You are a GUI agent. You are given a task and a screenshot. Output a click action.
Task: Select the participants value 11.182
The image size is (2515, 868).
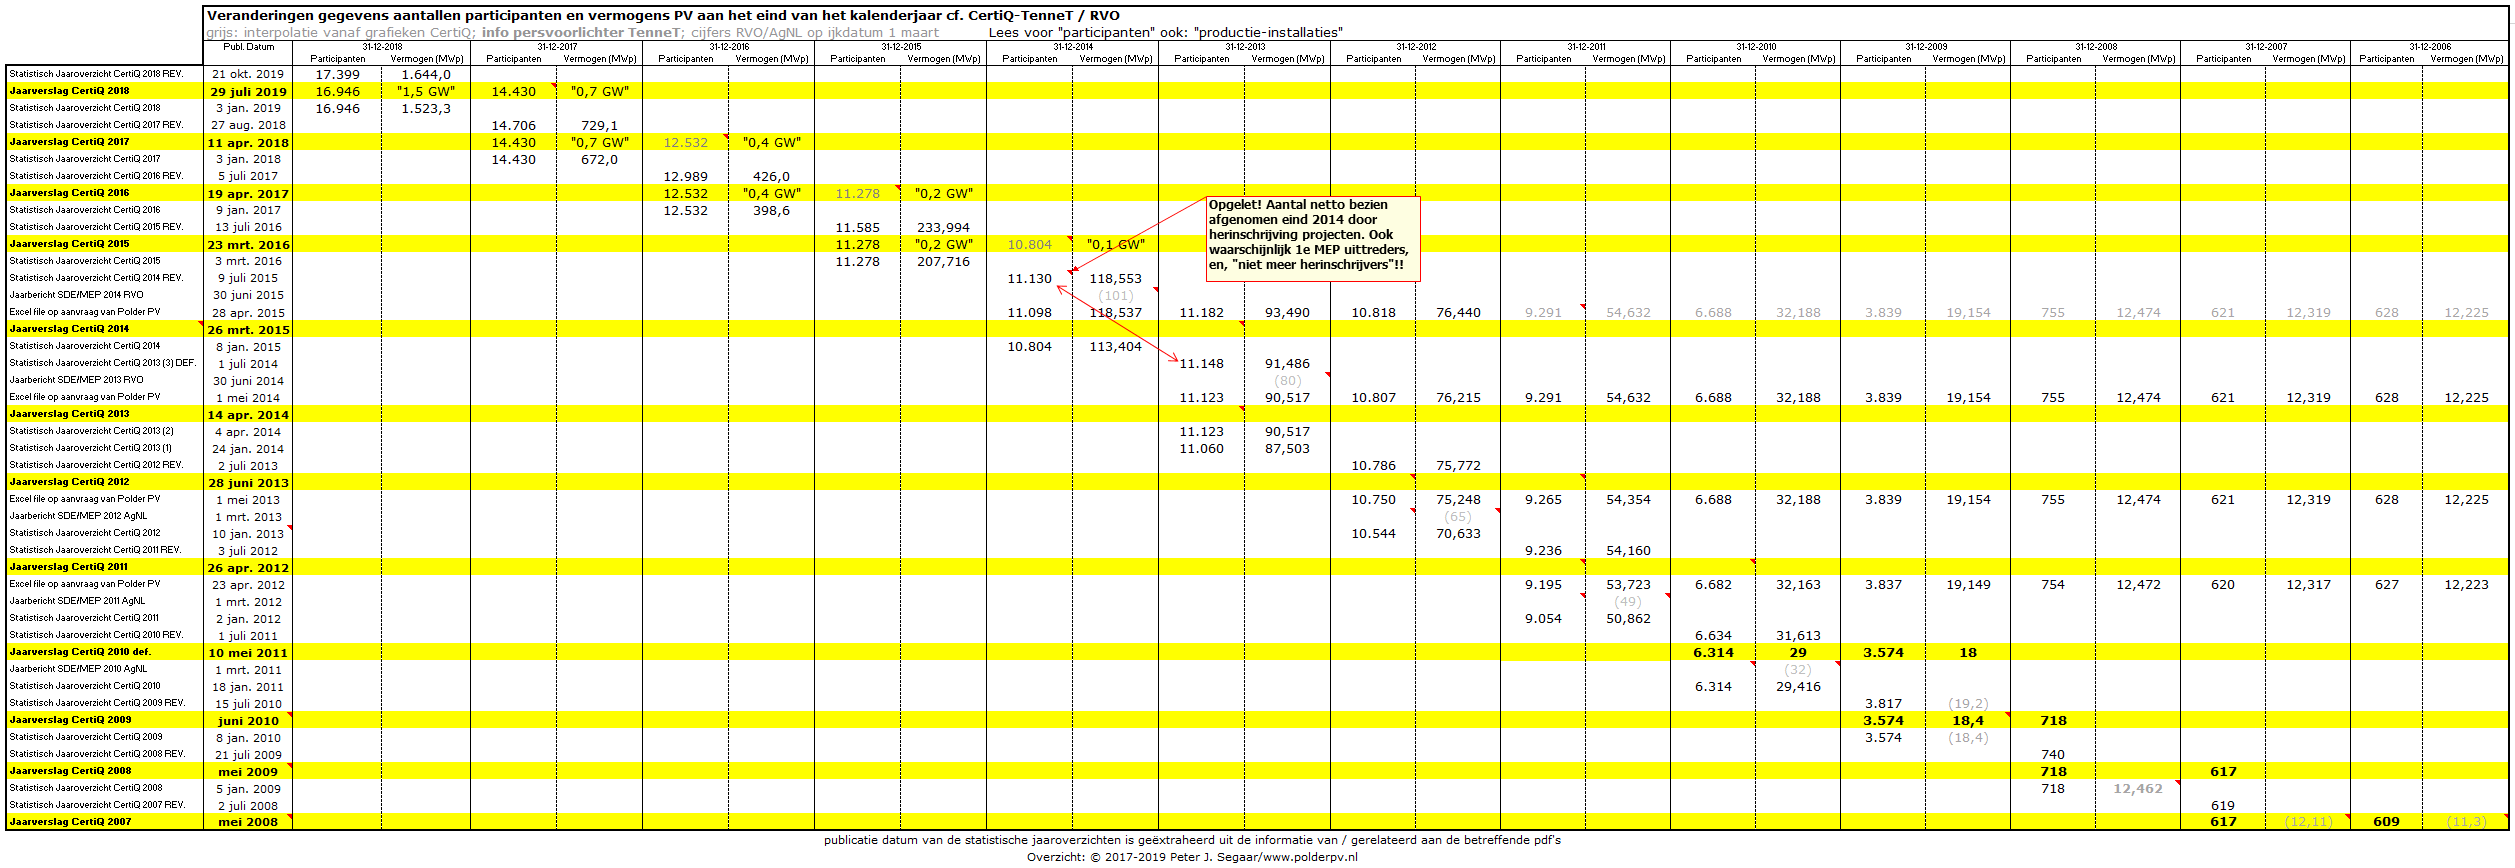point(1202,312)
